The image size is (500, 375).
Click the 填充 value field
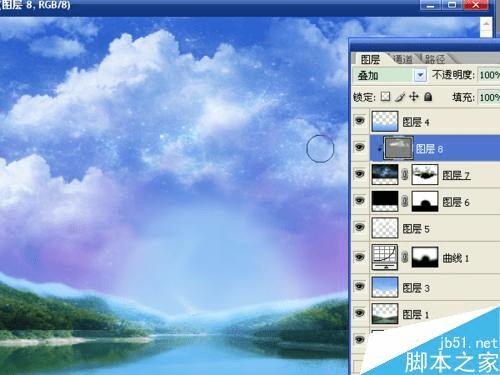tap(489, 97)
